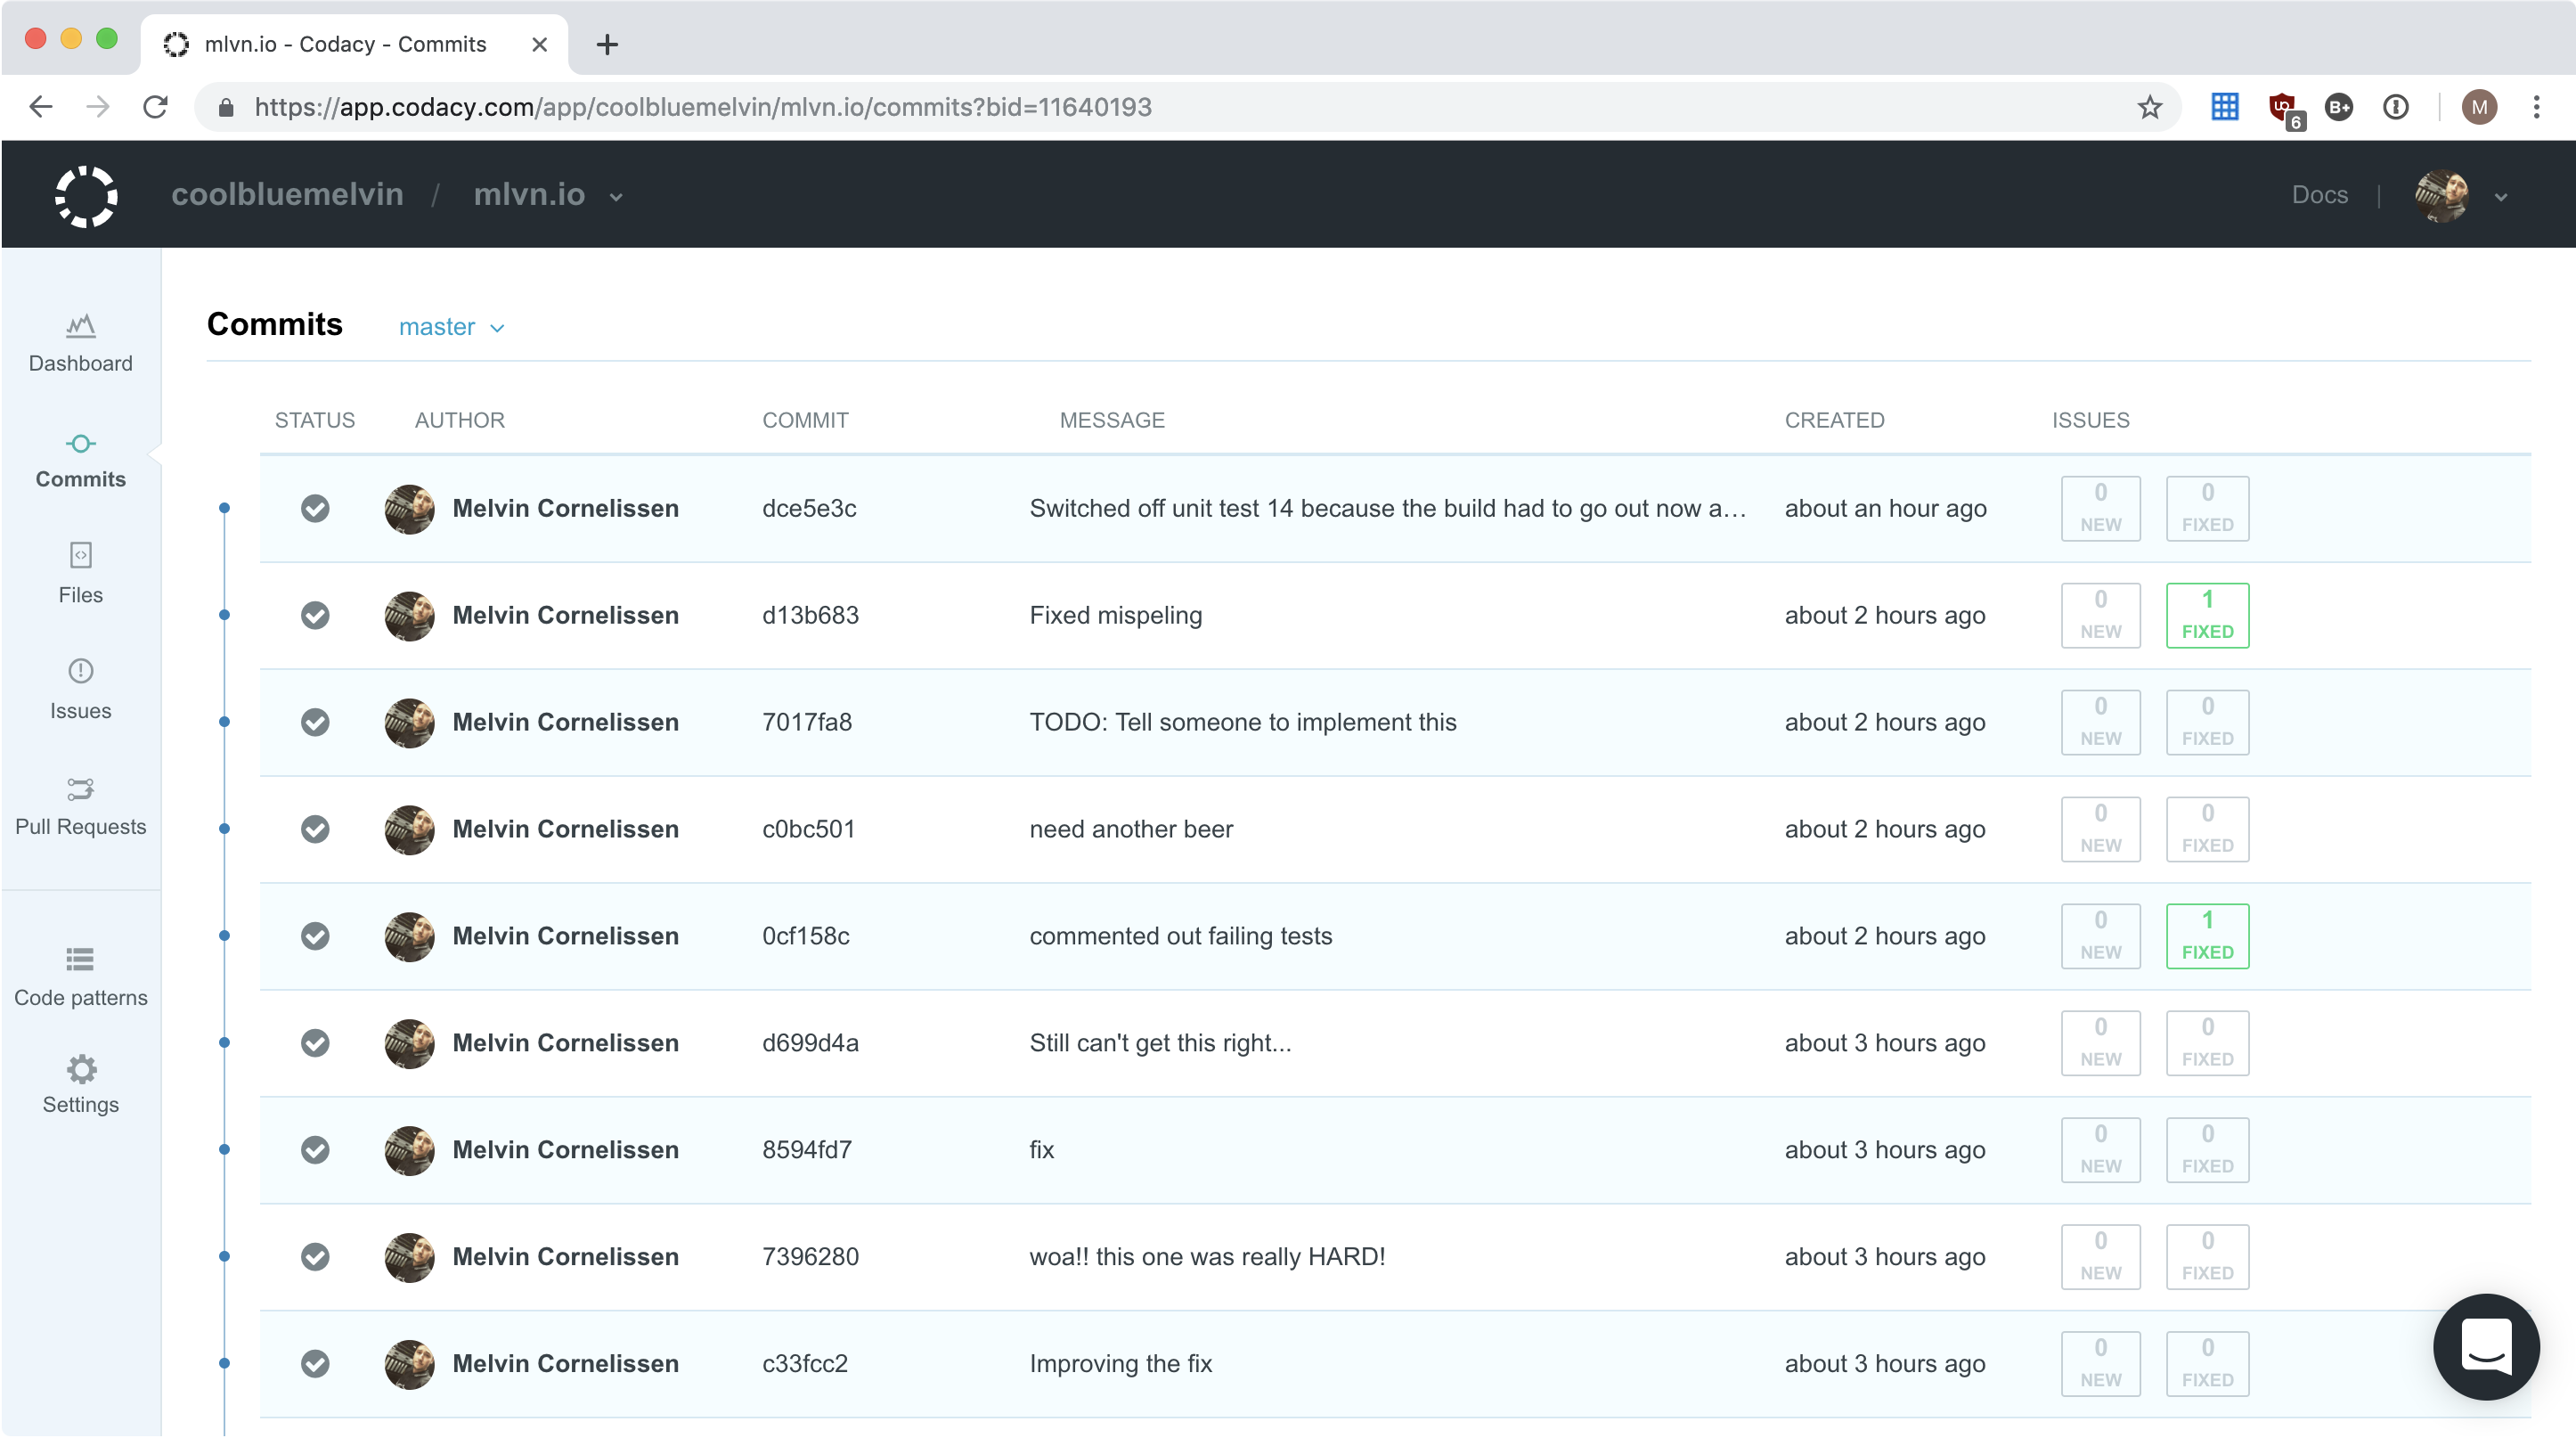
Task: Open 'commented out failing tests' commit message
Action: [x=1181, y=936]
